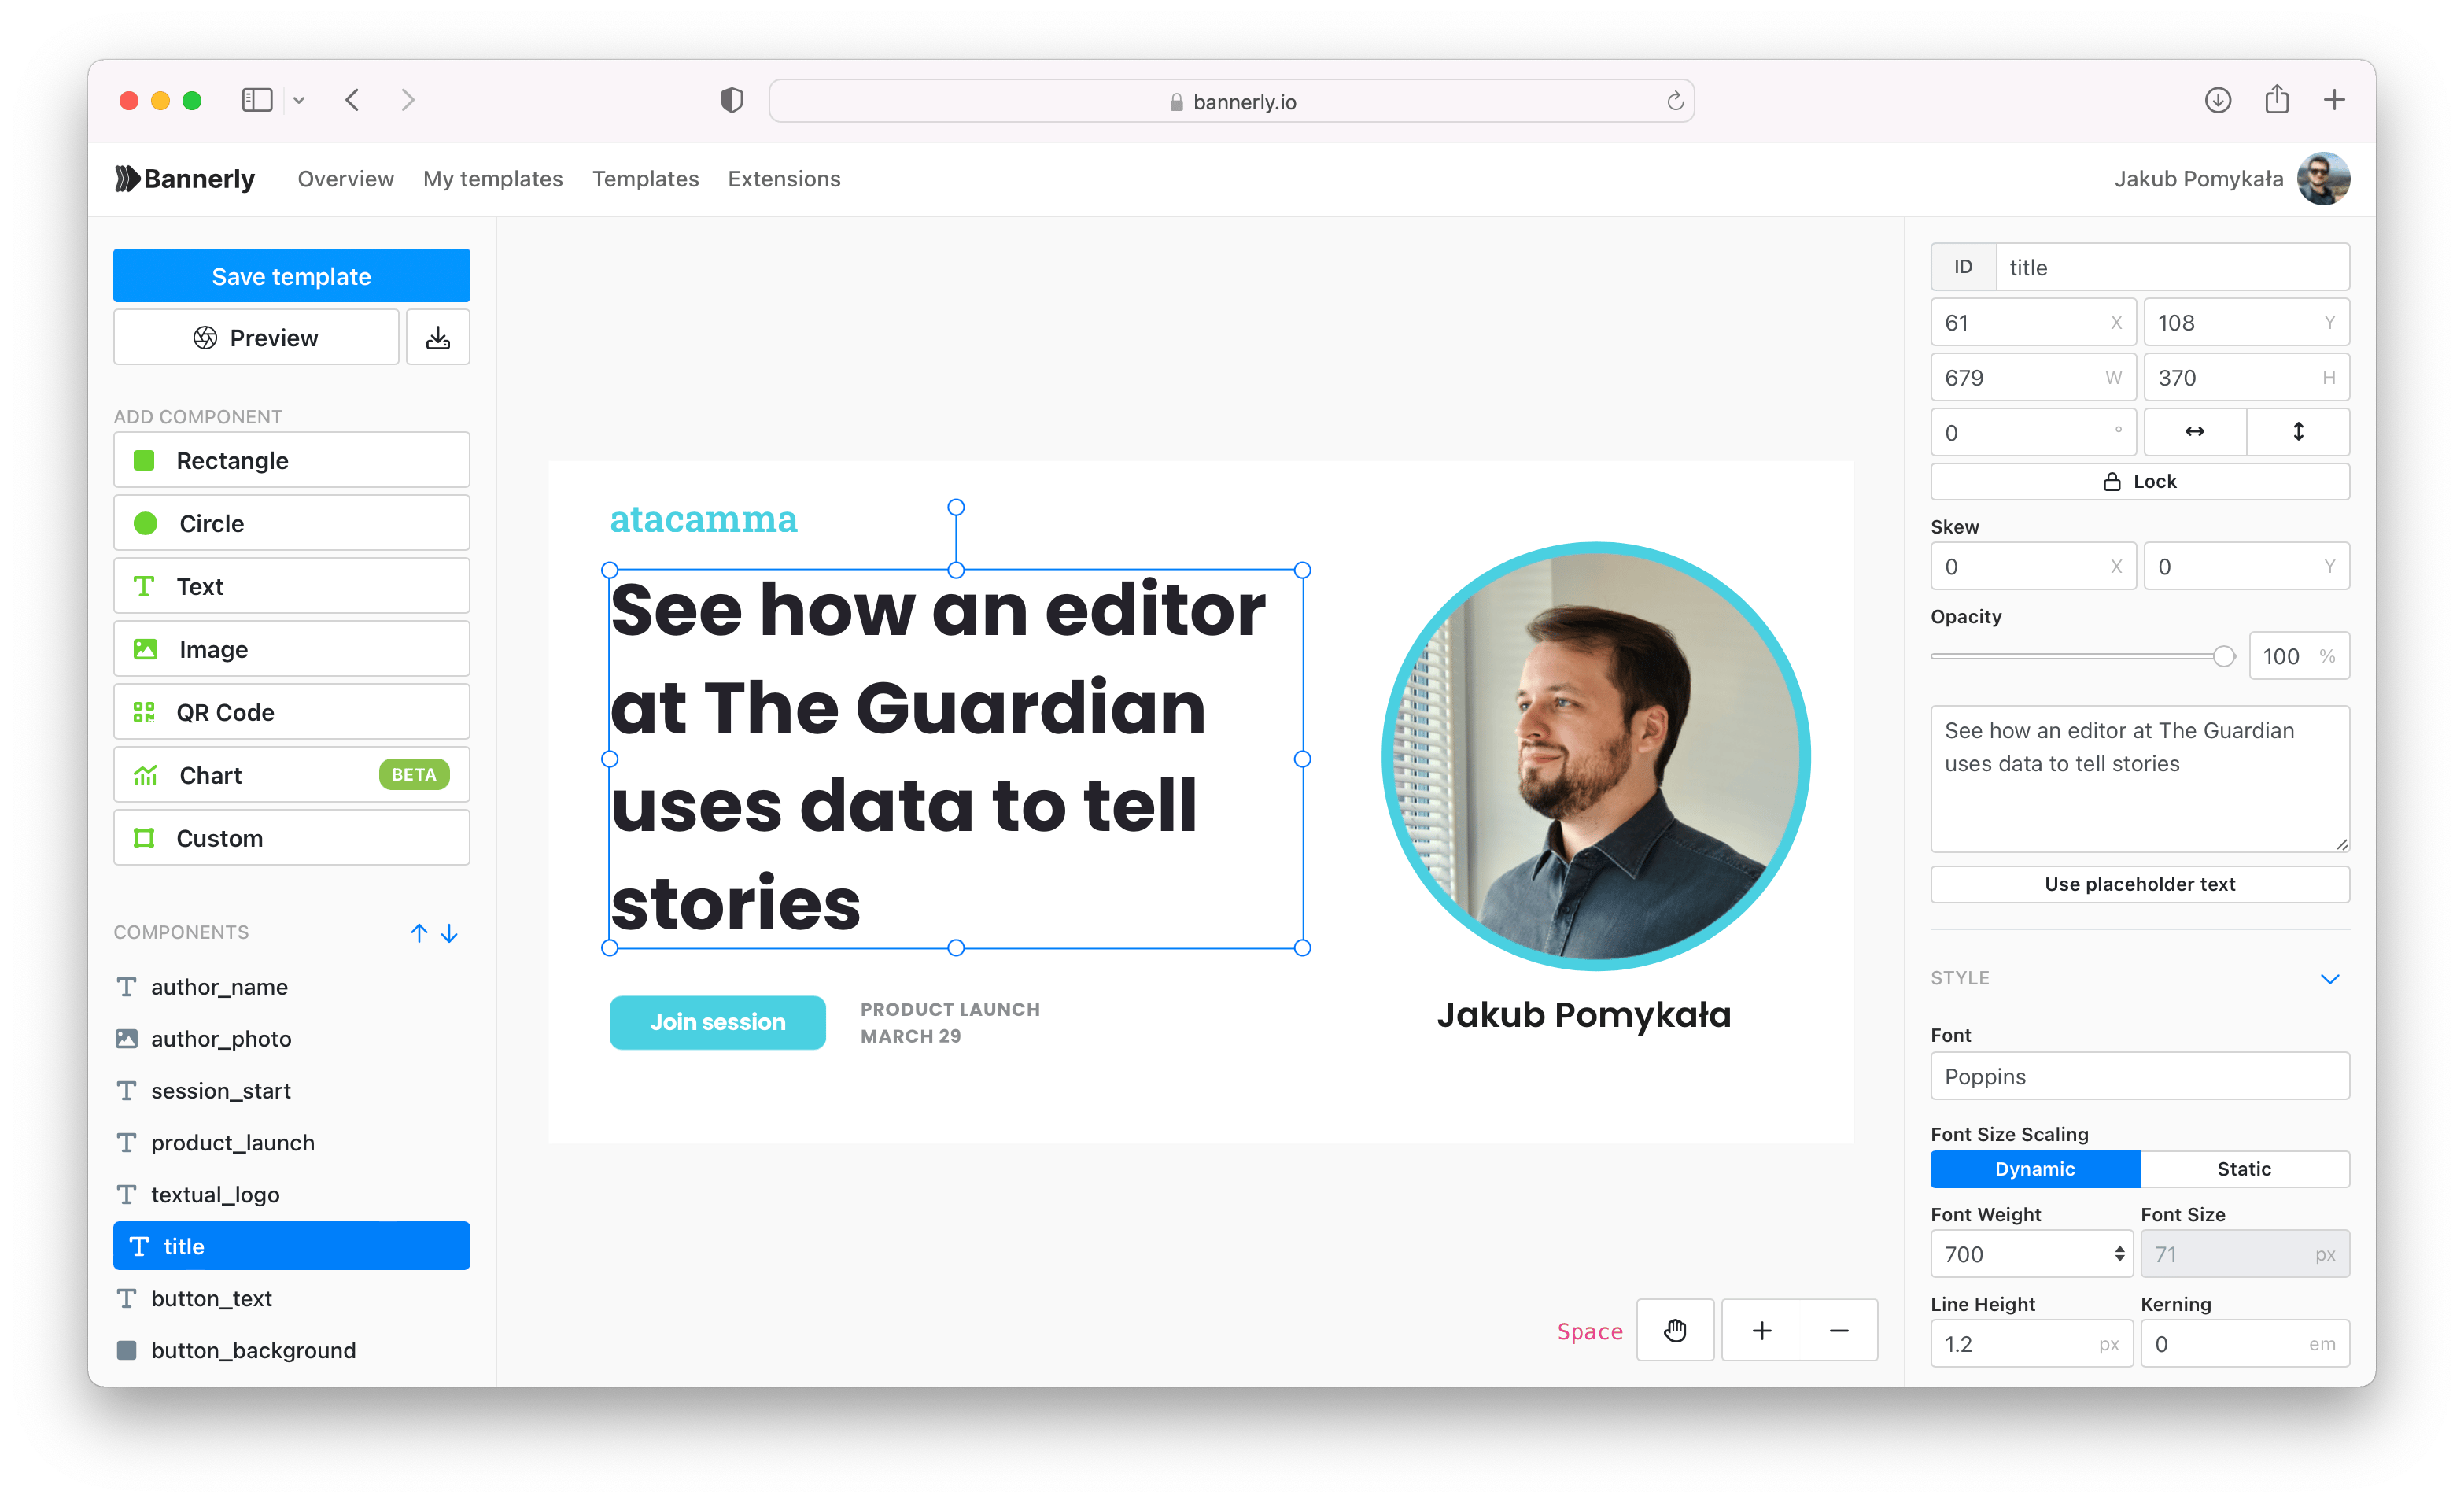Open the Safari sidebar dropdown chevron
This screenshot has height=1503, width=2464.
pos(299,100)
